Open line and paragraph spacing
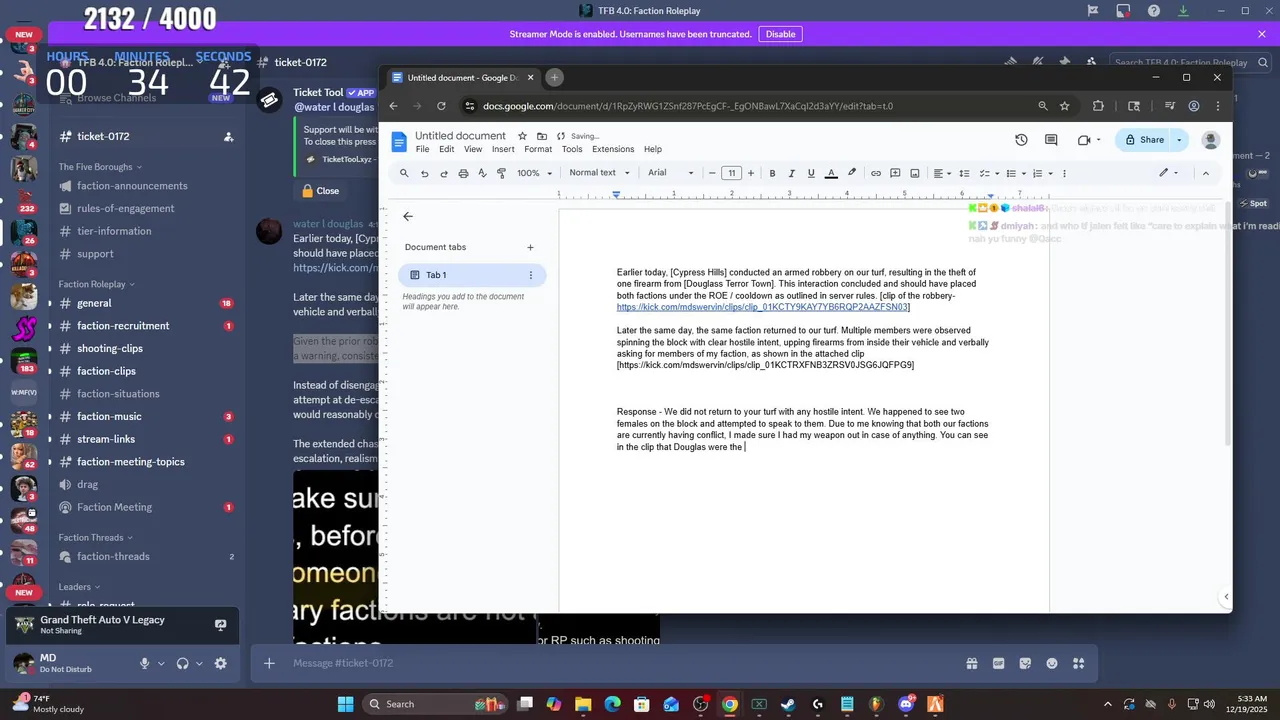Screen dimensions: 1280x720 964,173
